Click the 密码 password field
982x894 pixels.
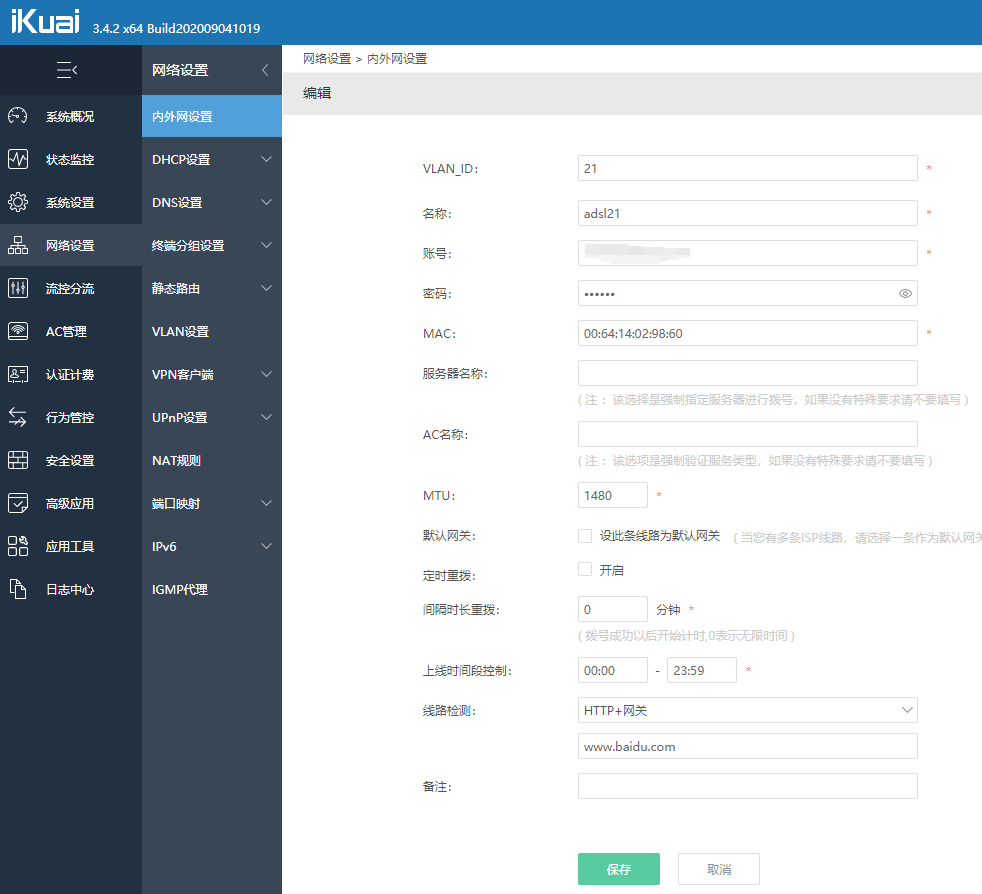(x=748, y=293)
